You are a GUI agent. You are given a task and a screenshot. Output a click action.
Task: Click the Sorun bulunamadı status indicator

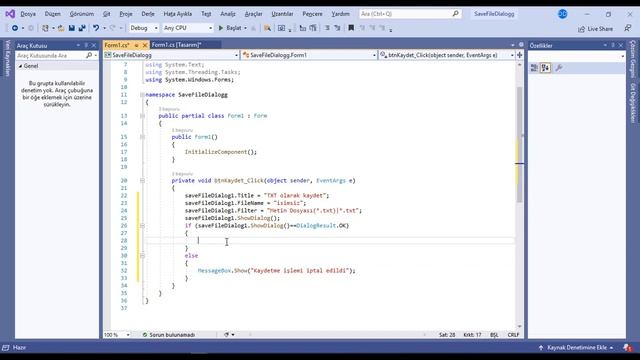tap(169, 335)
